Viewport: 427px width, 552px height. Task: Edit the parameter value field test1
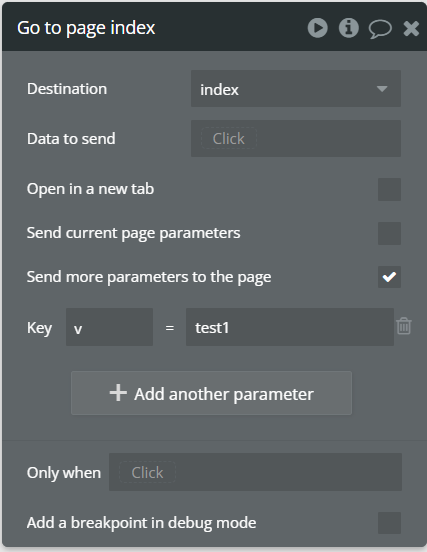[x=290, y=327]
